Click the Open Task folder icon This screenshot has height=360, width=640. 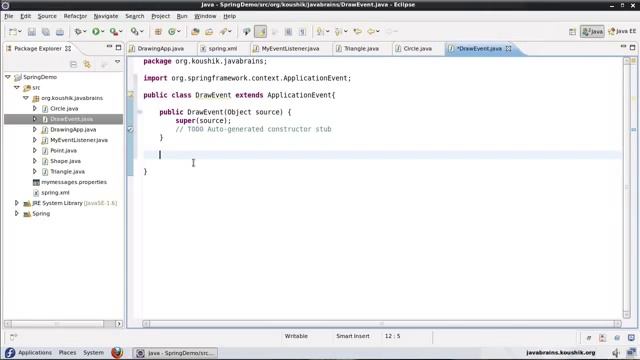pos(209,31)
